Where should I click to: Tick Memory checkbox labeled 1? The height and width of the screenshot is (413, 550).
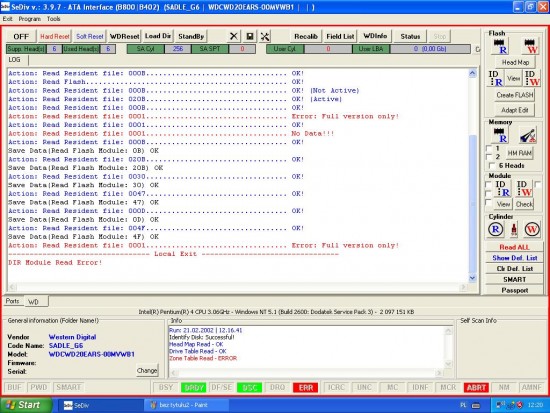(489, 148)
